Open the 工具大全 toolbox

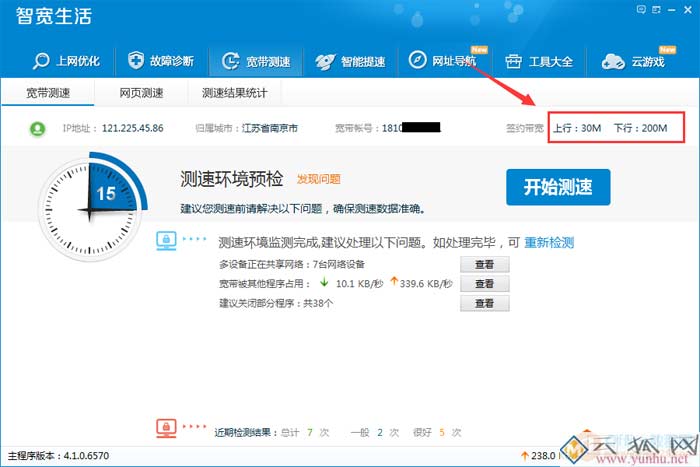pyautogui.click(x=539, y=61)
